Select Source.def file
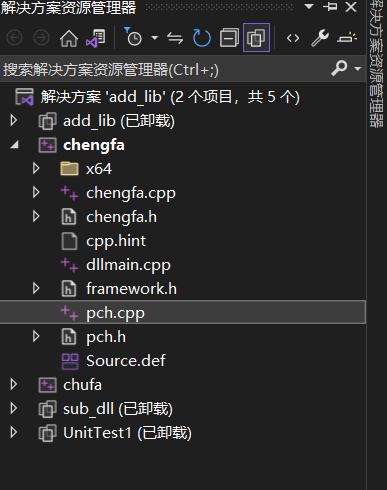 126,361
